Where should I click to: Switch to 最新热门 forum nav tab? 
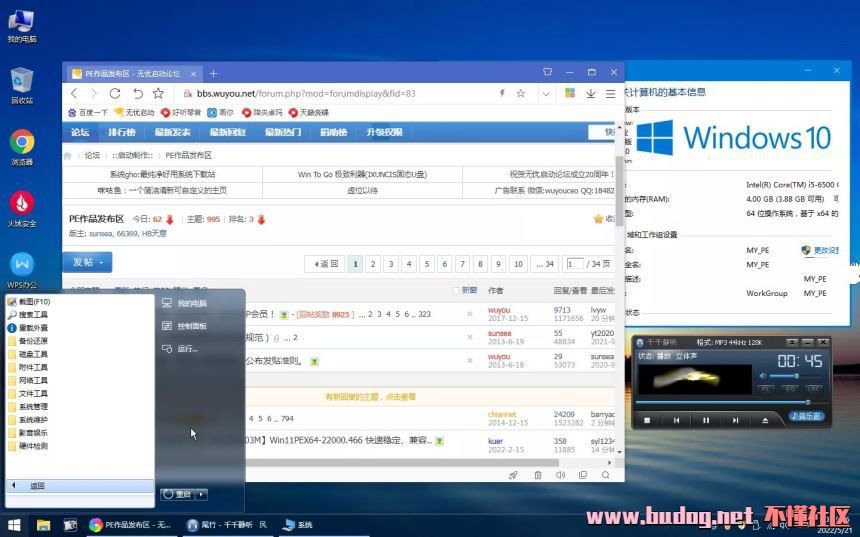tap(282, 132)
